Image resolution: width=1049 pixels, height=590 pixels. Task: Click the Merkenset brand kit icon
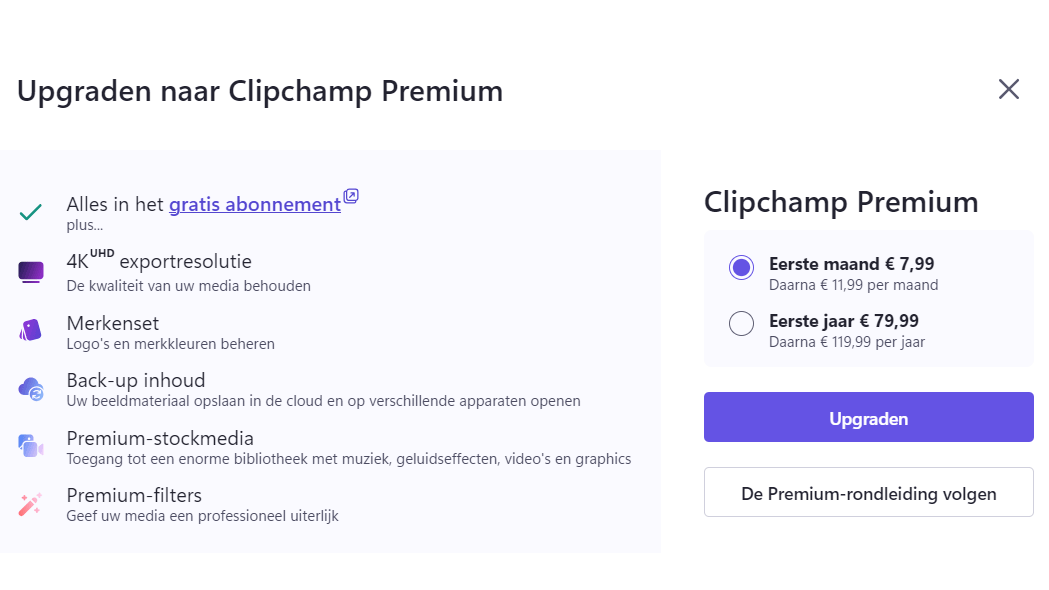31,330
